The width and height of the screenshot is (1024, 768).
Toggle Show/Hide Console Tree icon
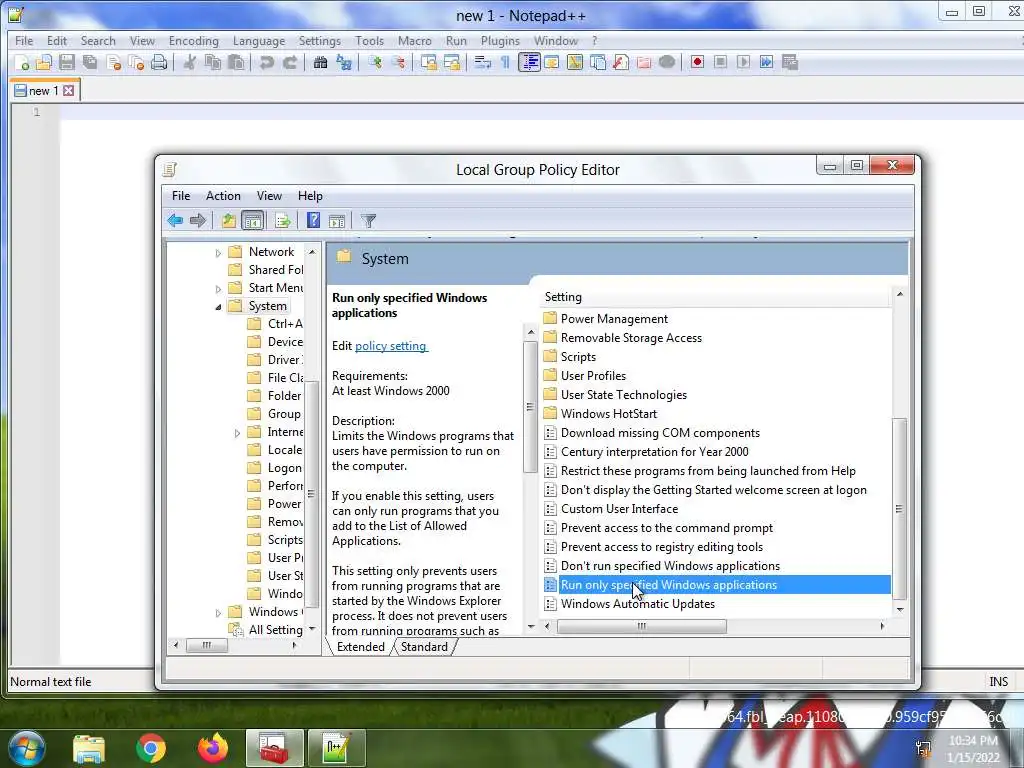point(252,221)
